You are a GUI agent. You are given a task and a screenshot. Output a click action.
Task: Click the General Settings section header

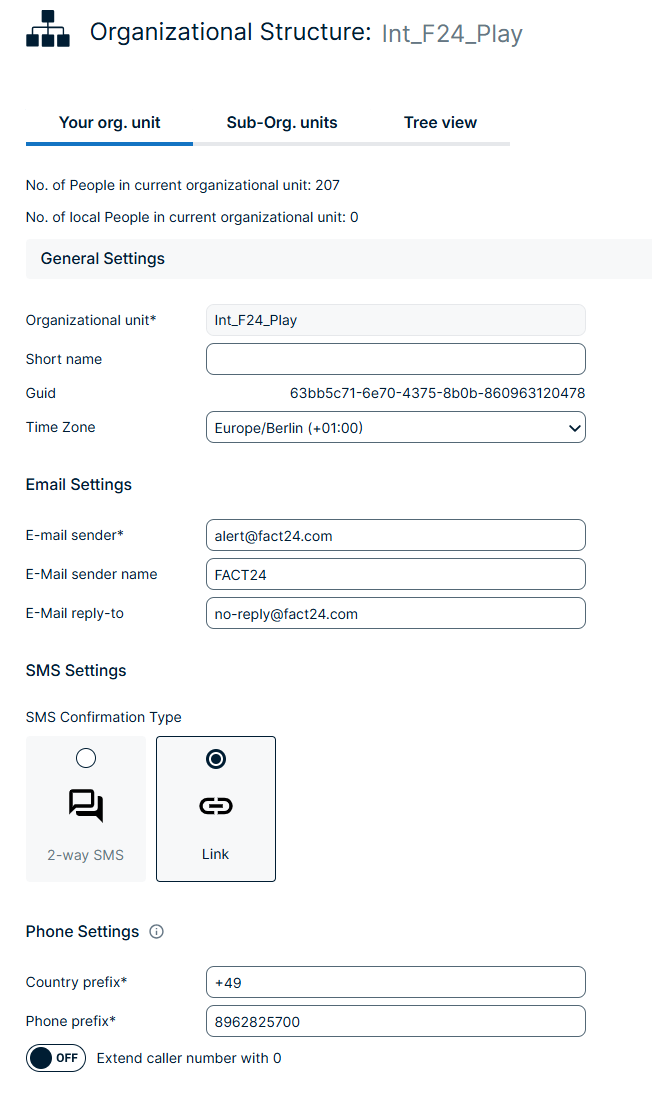pos(103,259)
